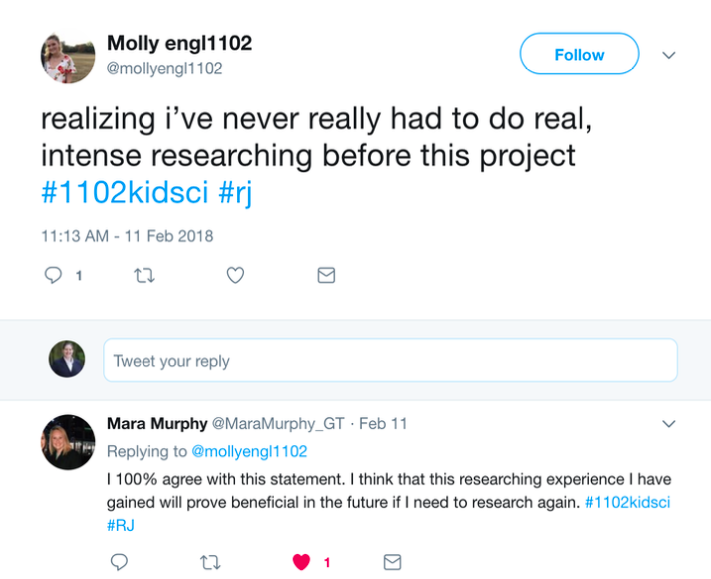Share Mara Murphy's reply via envelope icon
711x579 pixels.
click(x=392, y=561)
